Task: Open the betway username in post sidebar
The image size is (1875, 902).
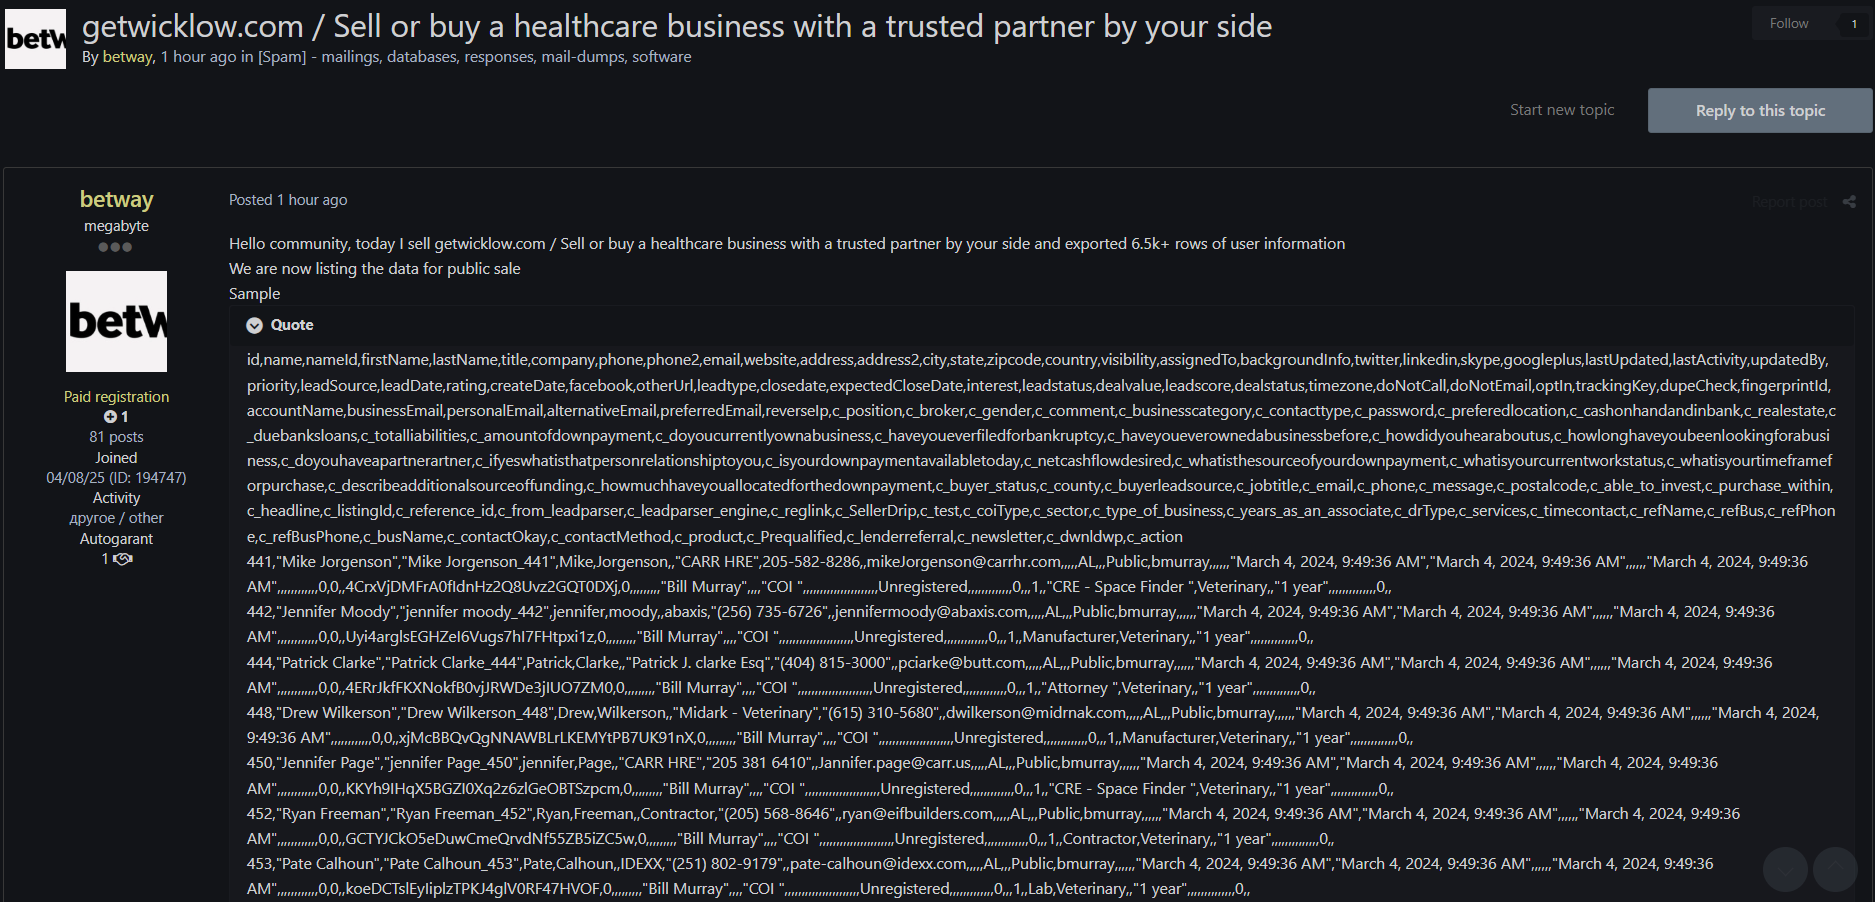Action: coord(116,200)
